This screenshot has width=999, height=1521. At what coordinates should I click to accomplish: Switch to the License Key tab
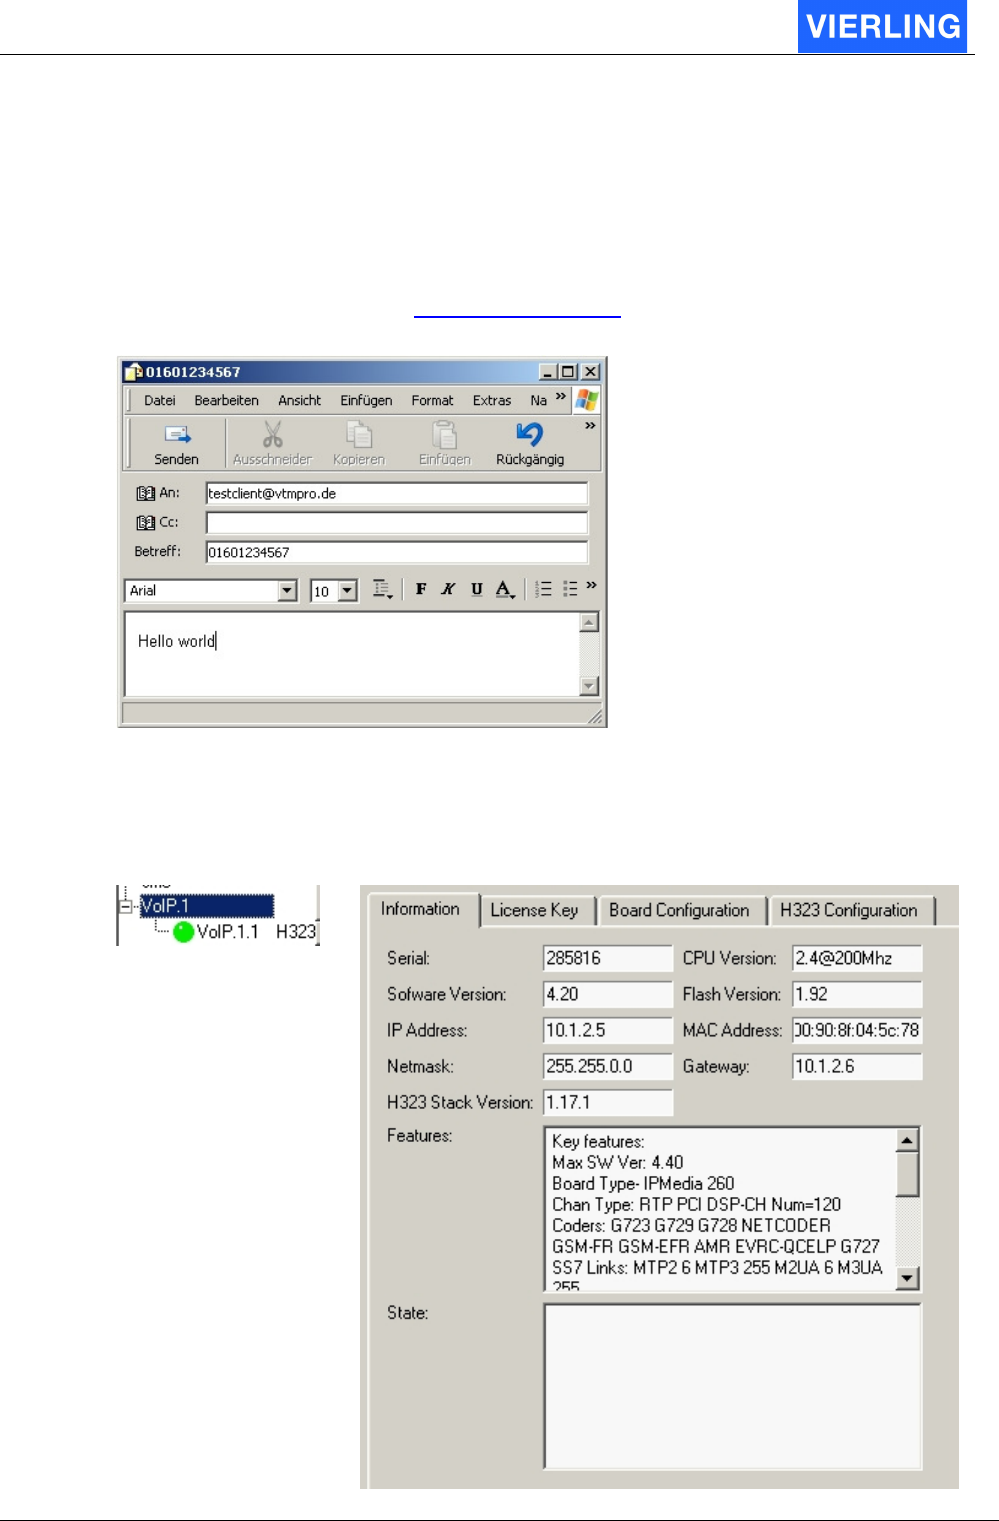(x=535, y=910)
